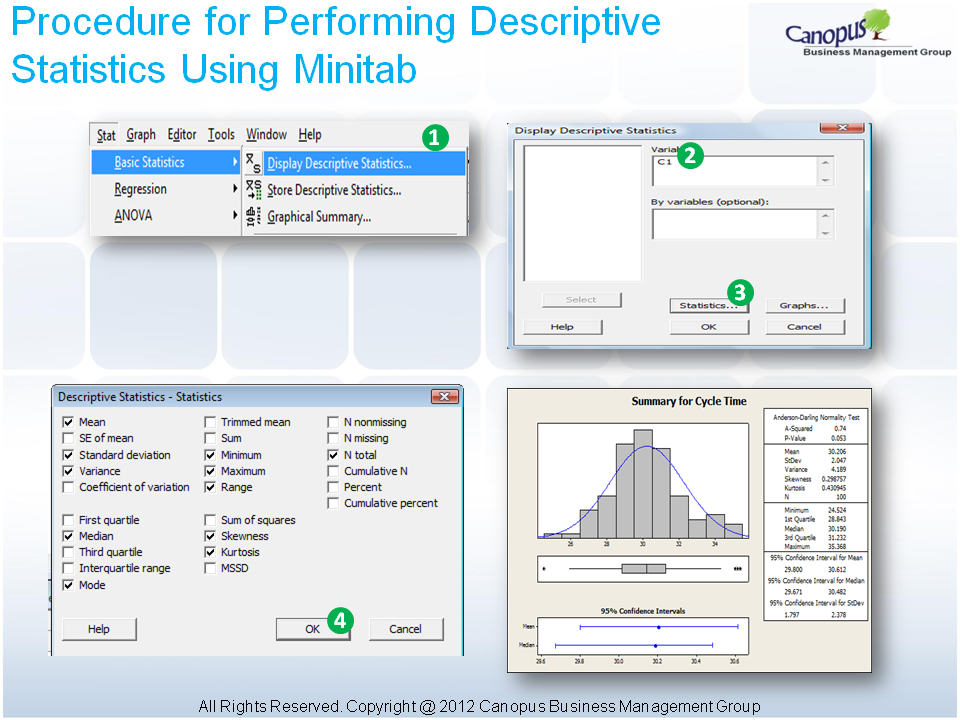Click the Variables box scroll-up arrow
The width and height of the screenshot is (960, 720).
[825, 163]
